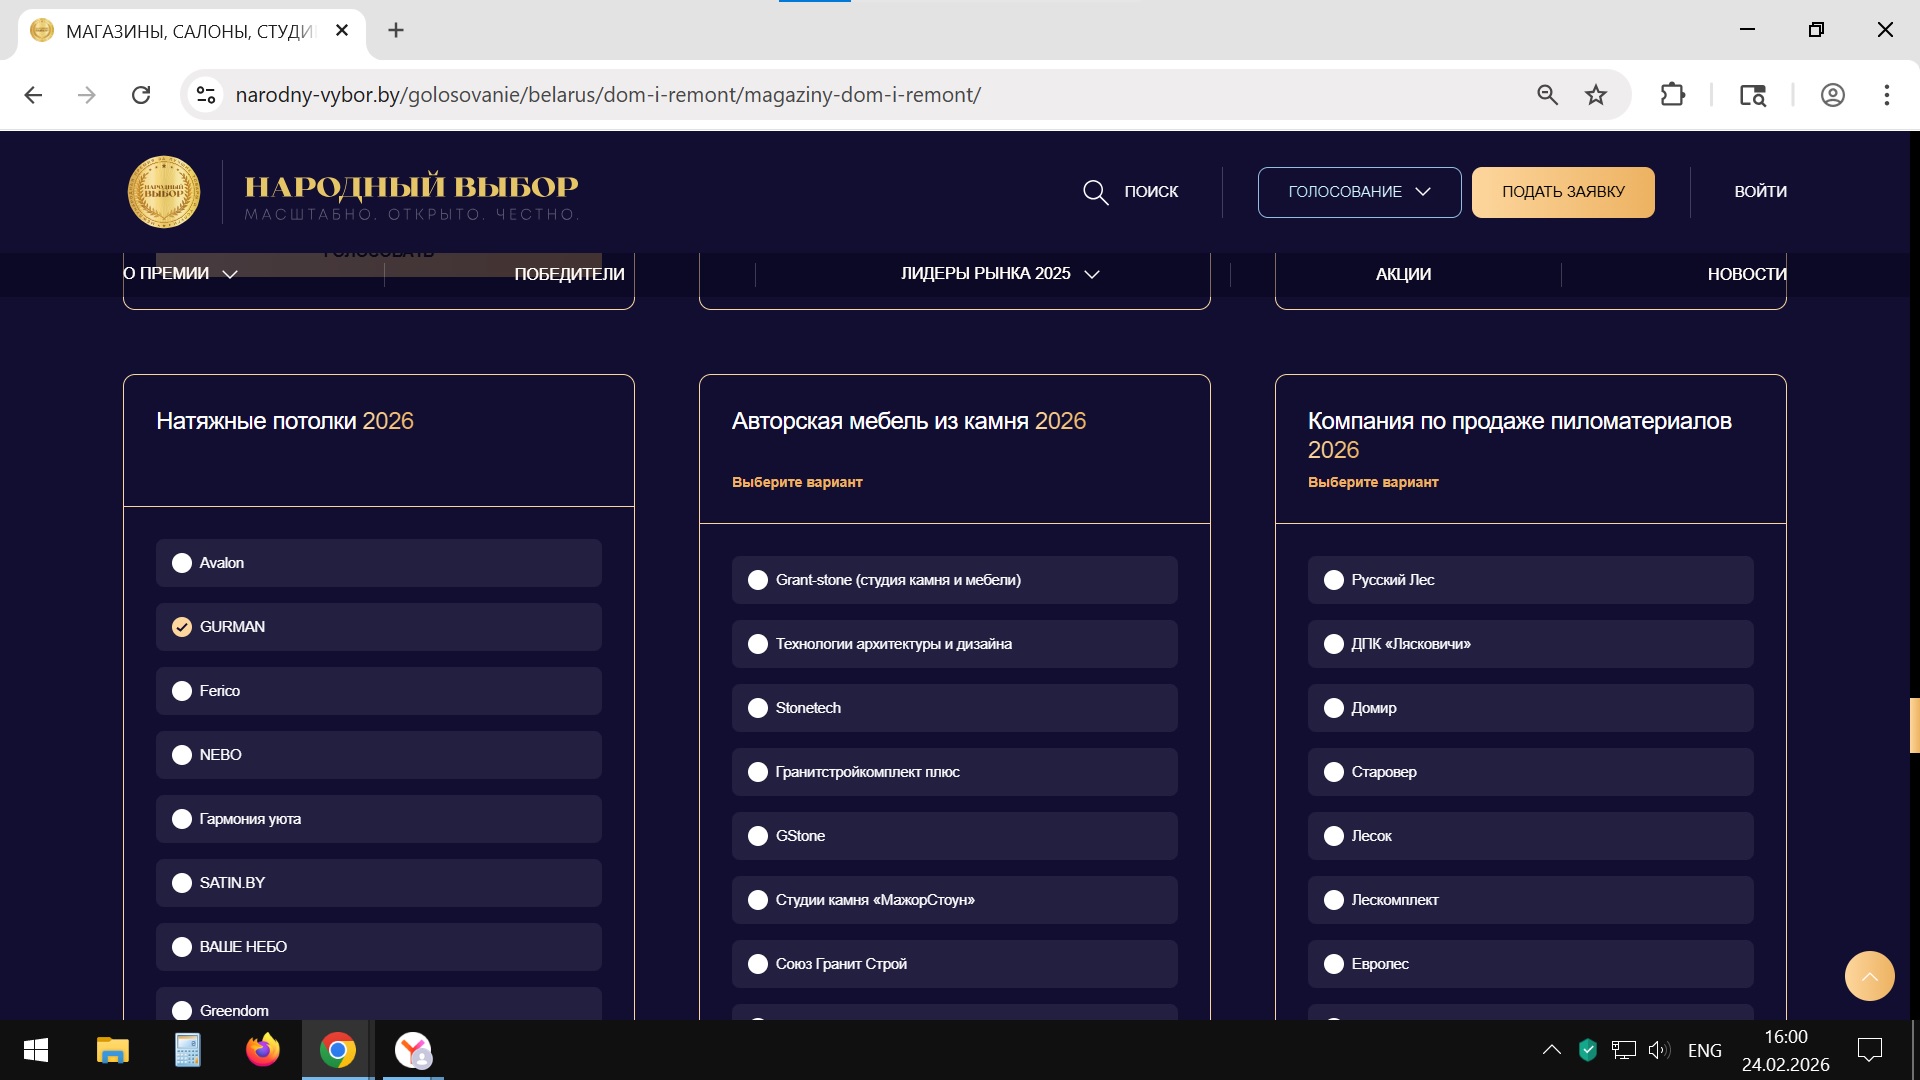The image size is (1920, 1080).
Task: Go to the НОВОСТИ menu item
Action: (x=1746, y=274)
